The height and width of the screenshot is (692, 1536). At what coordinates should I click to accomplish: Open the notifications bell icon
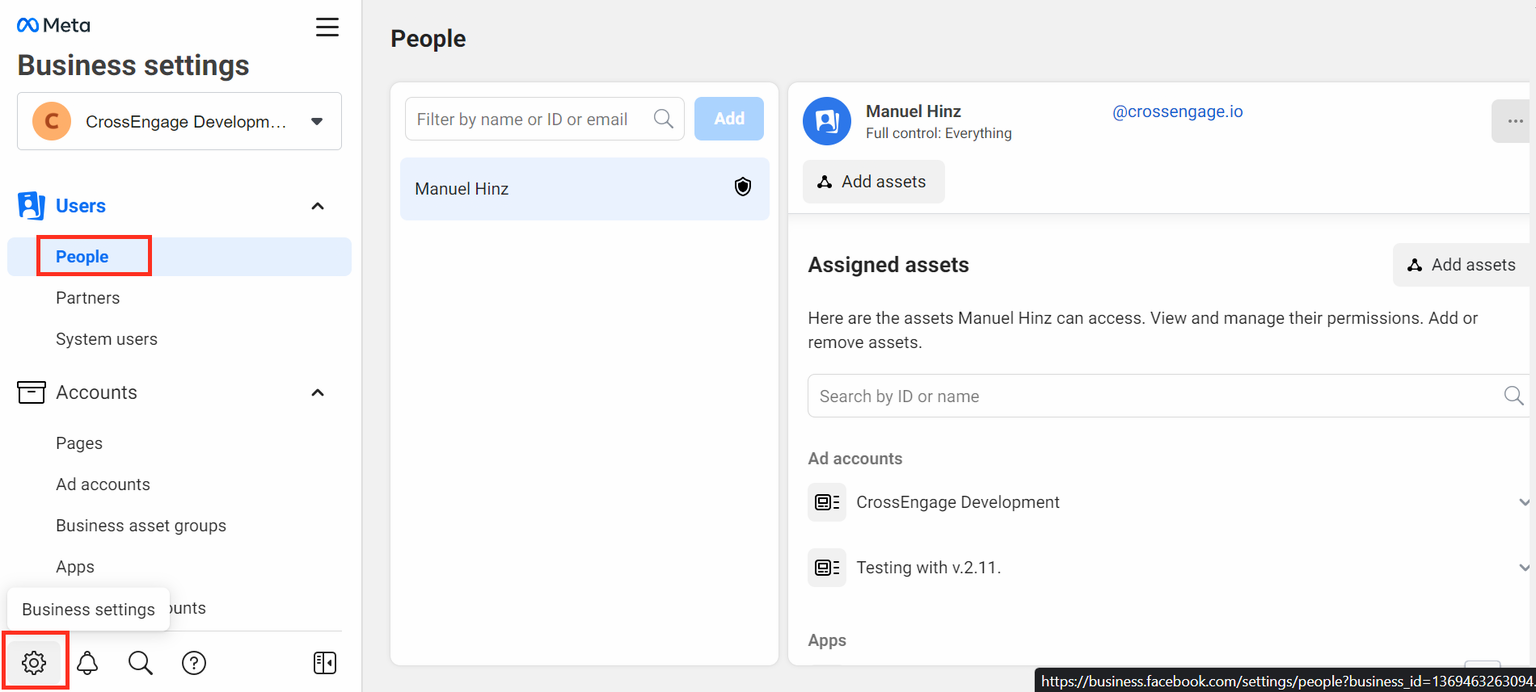88,662
